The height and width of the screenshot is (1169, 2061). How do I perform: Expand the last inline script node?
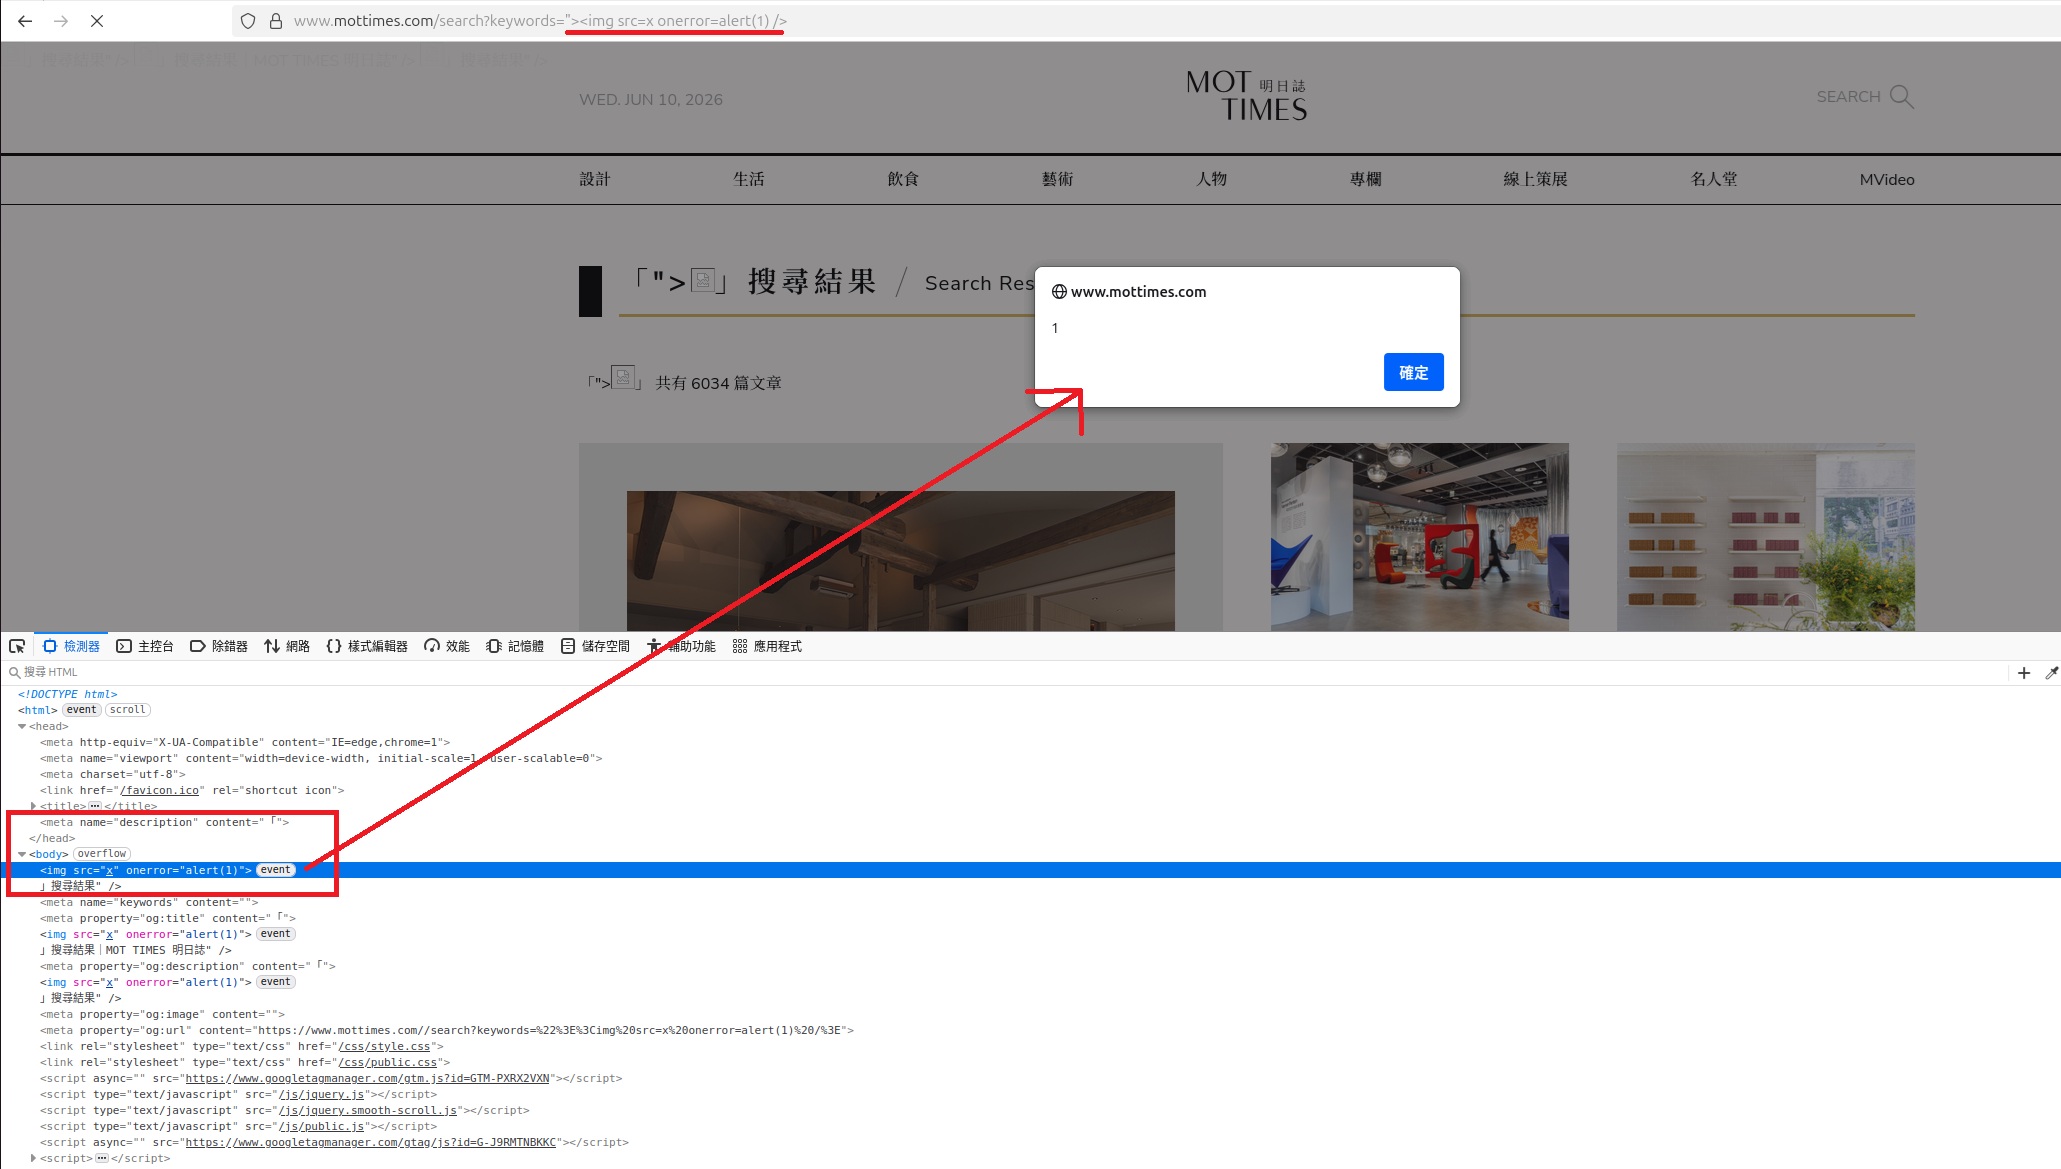(34, 1158)
